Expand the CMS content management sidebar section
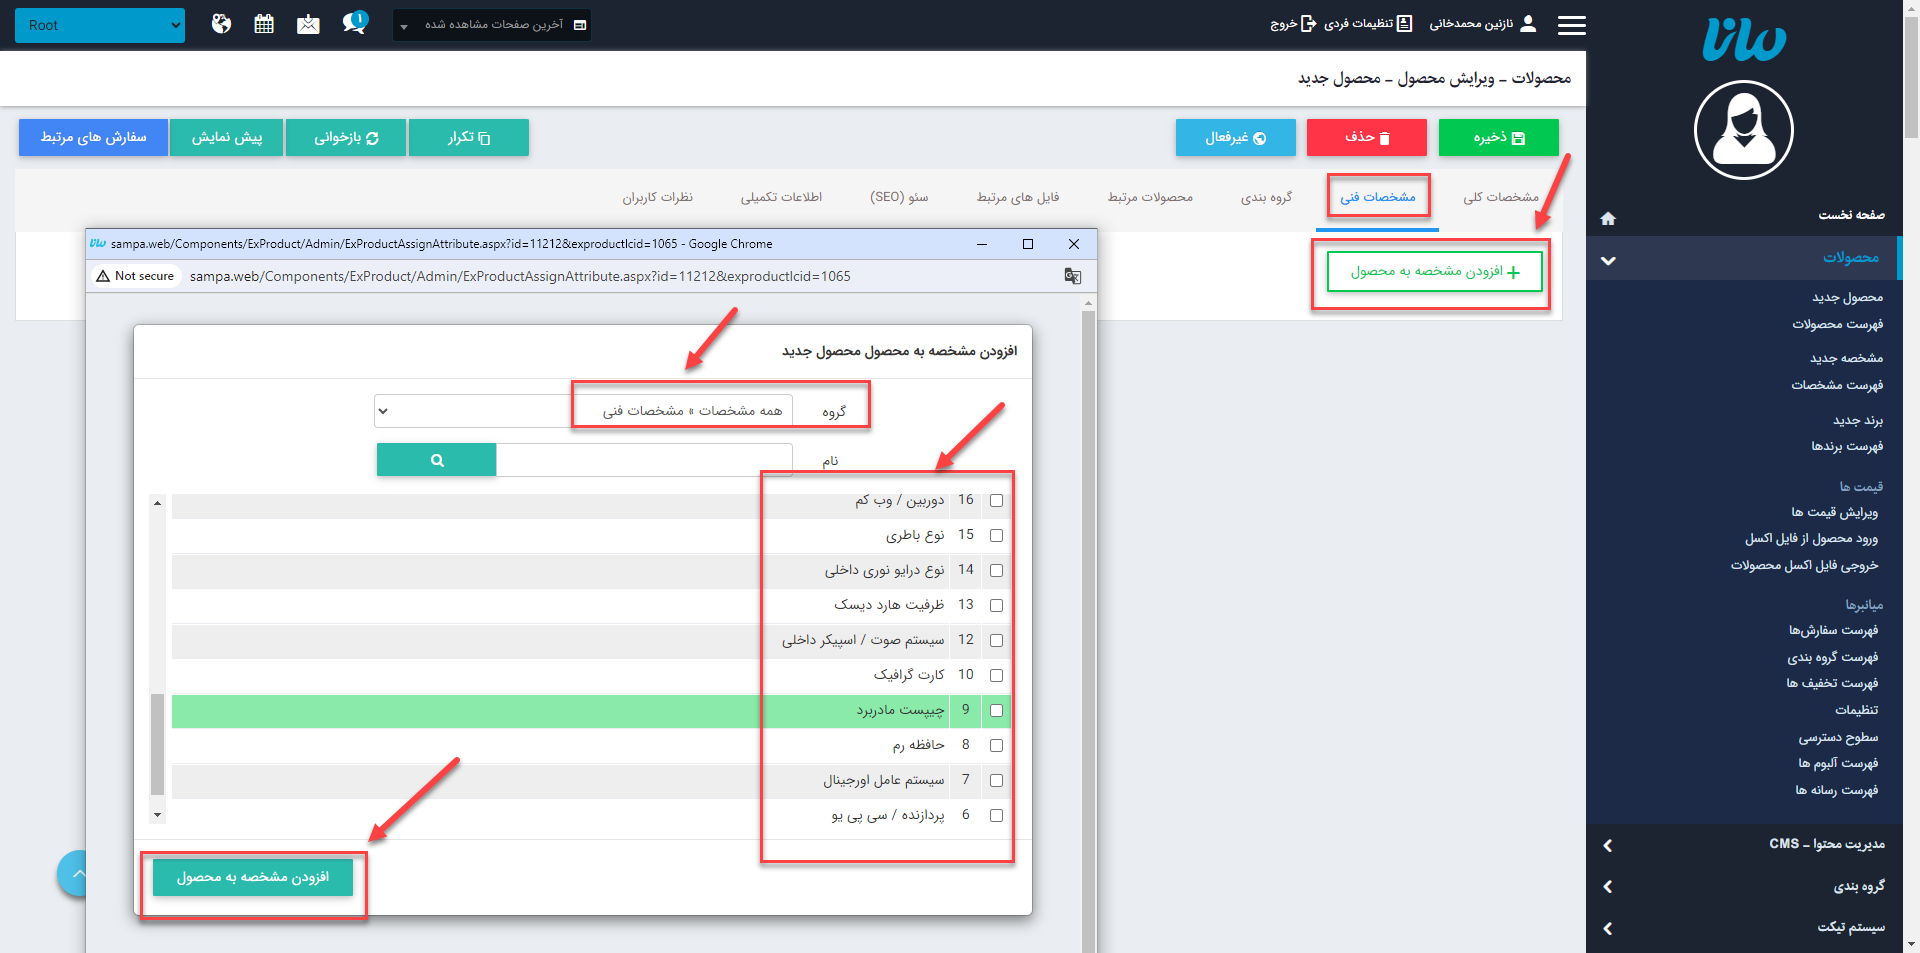Viewport: 1920px width, 953px height. point(1744,845)
